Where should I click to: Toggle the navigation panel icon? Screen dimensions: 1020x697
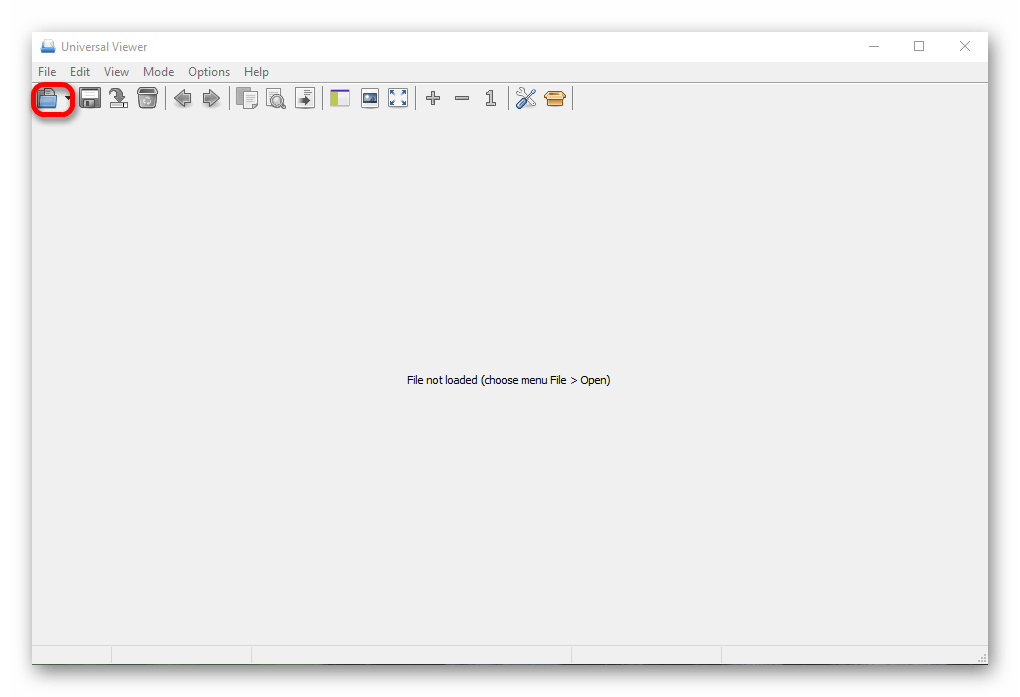pyautogui.click(x=340, y=98)
